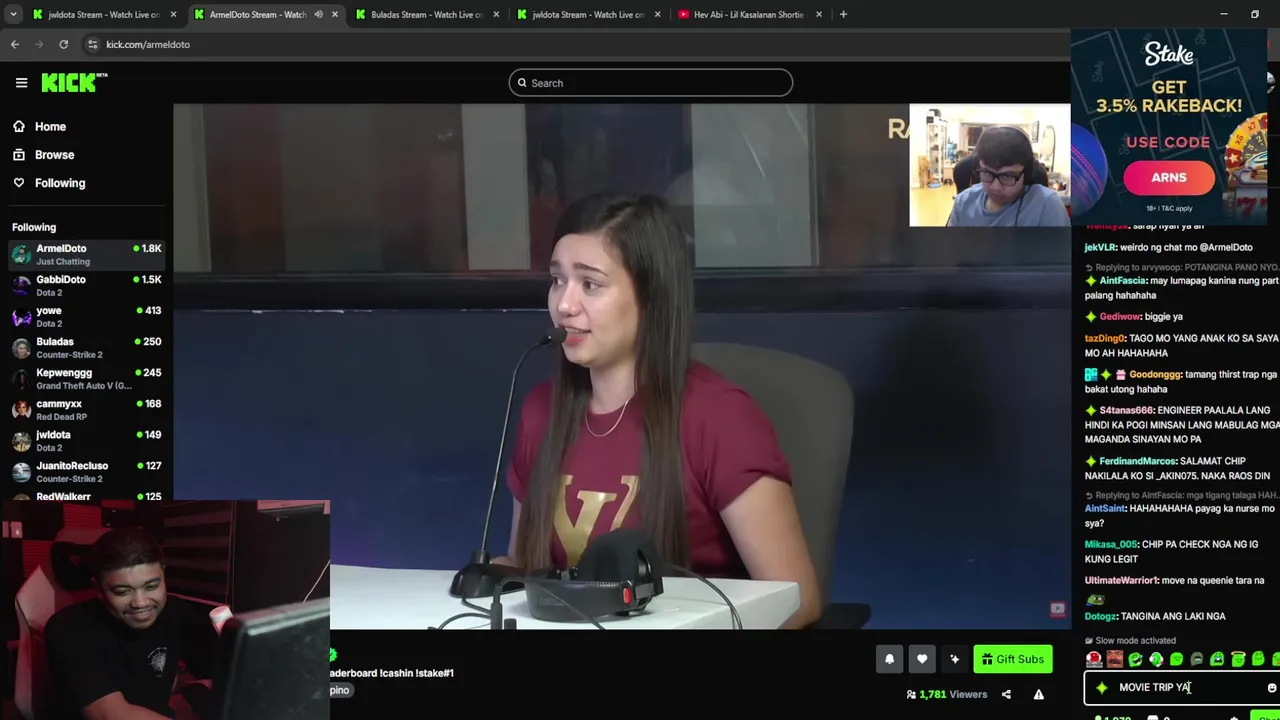Insert the laughing man face emote
Screen dimensions: 1280x720
click(x=1115, y=659)
